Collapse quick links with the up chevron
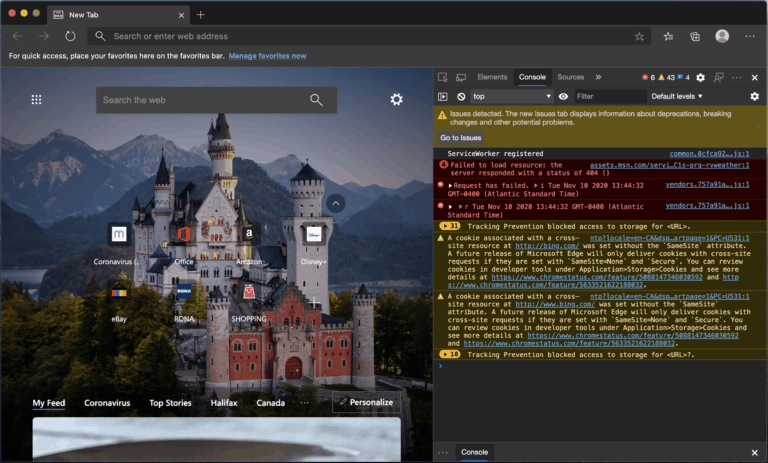768x463 pixels. [336, 203]
